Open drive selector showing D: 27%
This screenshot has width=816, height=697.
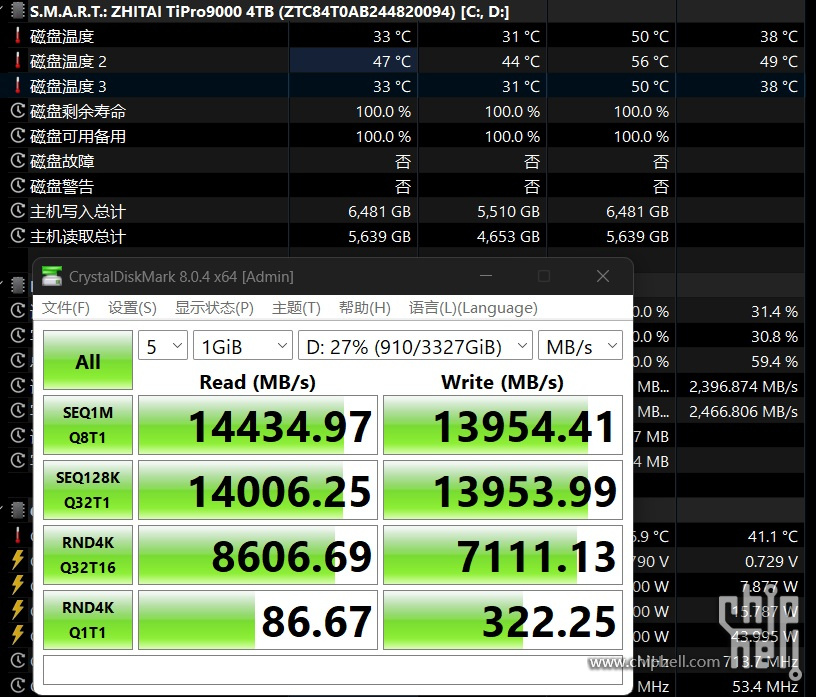click(x=415, y=346)
